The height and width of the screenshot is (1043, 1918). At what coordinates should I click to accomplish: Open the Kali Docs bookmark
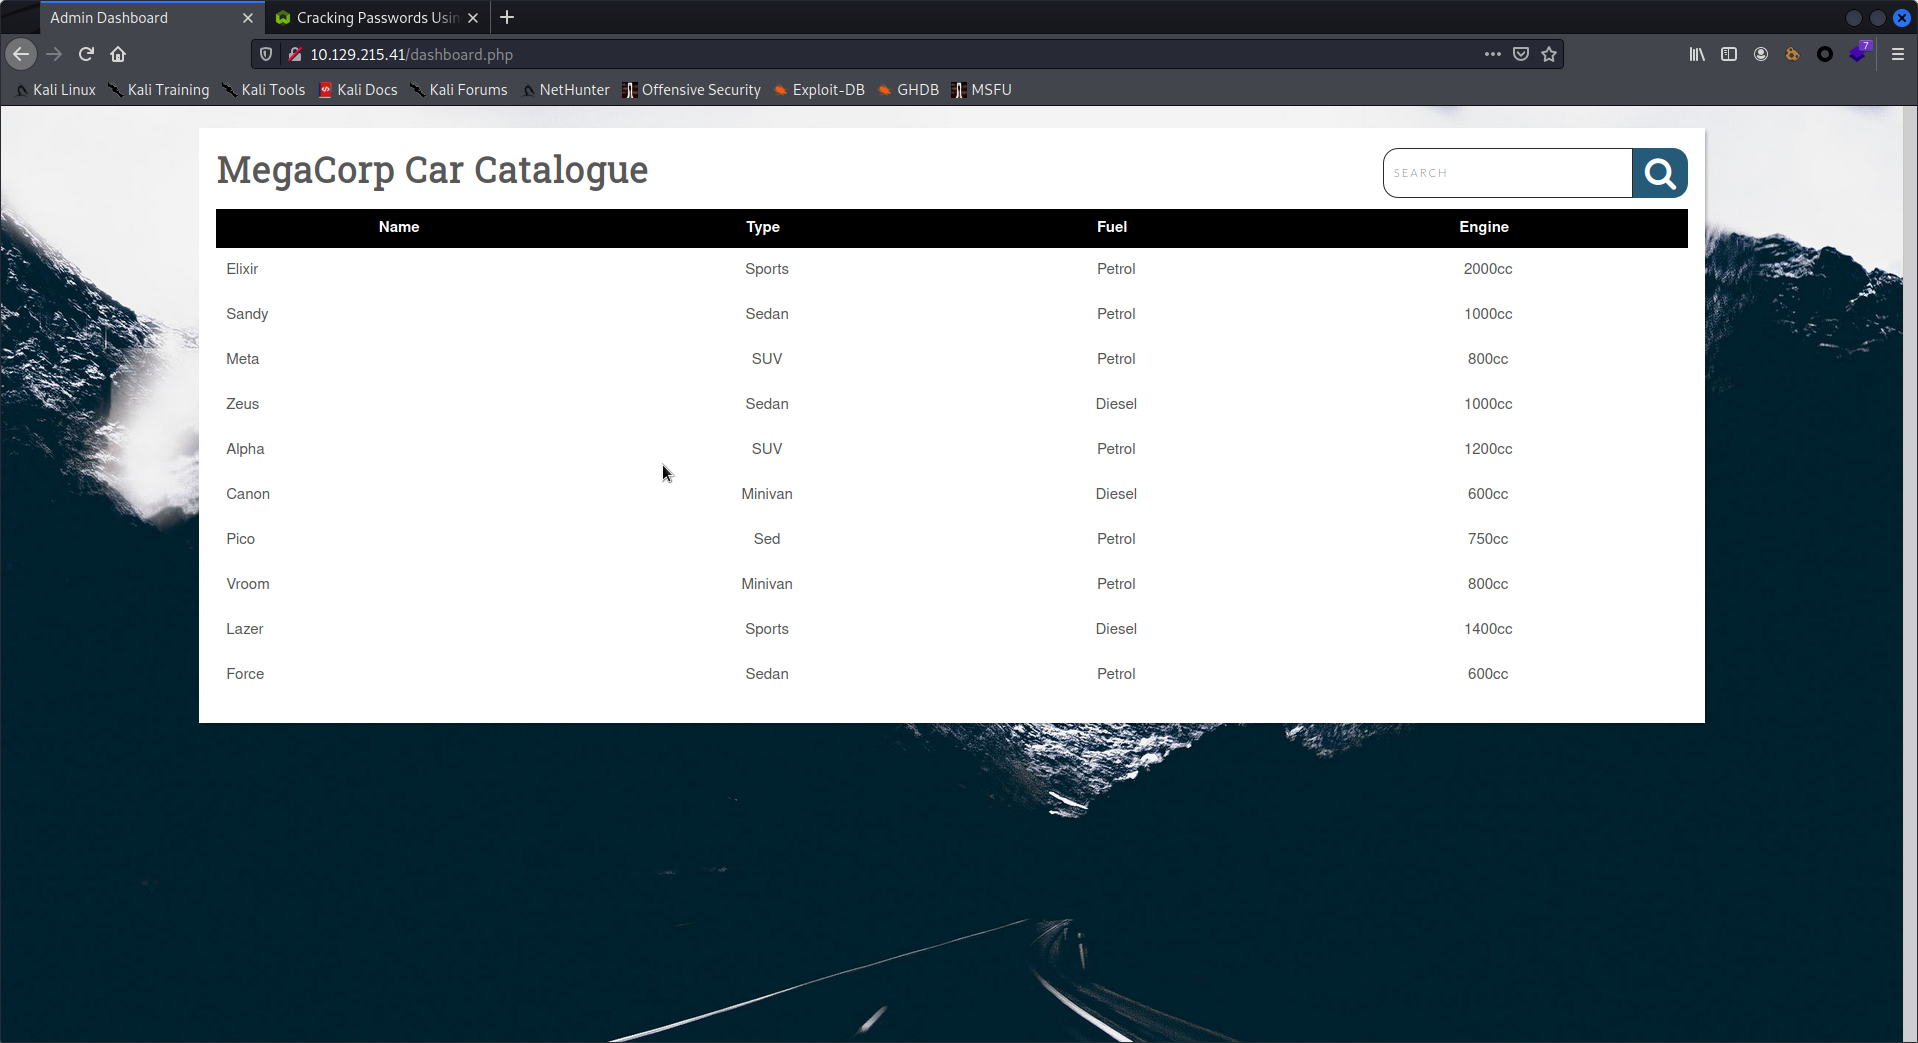click(x=358, y=90)
